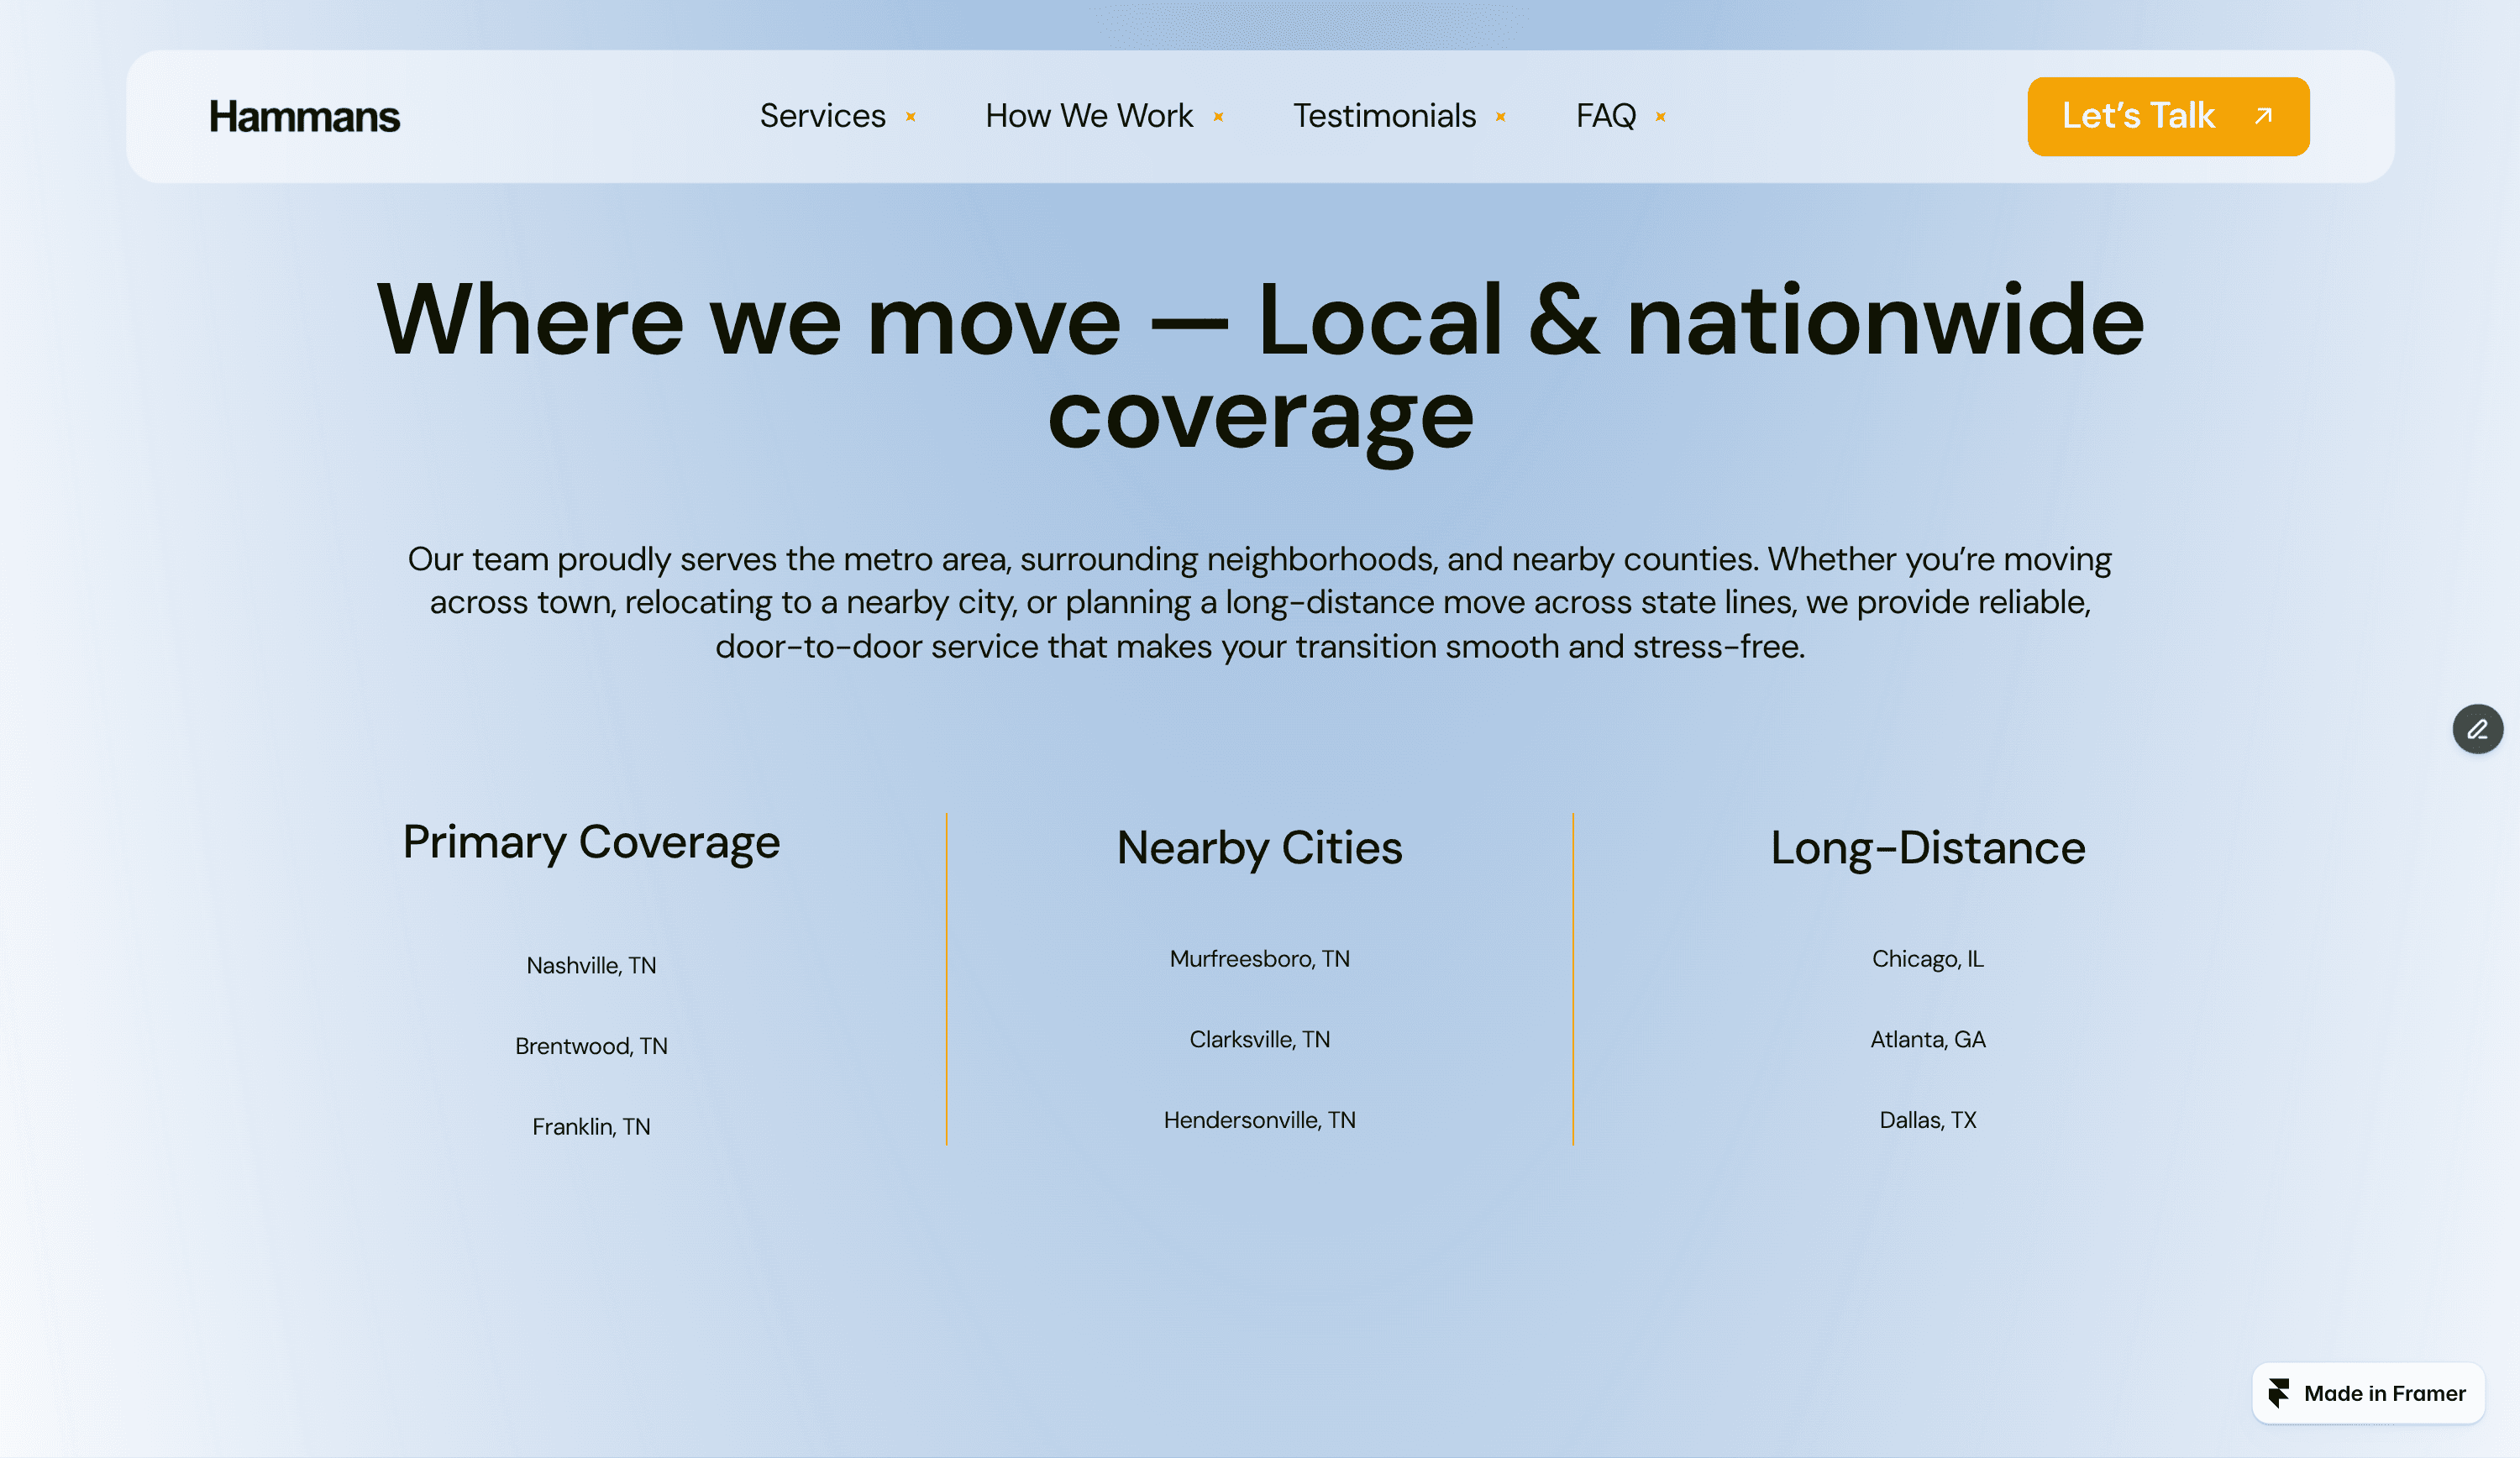Go to the Testimonials section

(x=1384, y=116)
